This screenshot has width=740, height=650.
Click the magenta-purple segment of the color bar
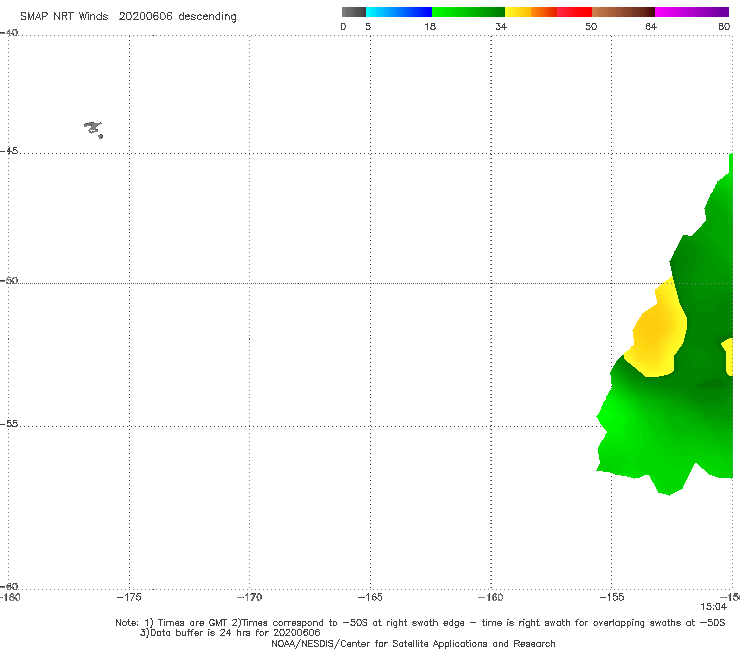[x=692, y=12]
